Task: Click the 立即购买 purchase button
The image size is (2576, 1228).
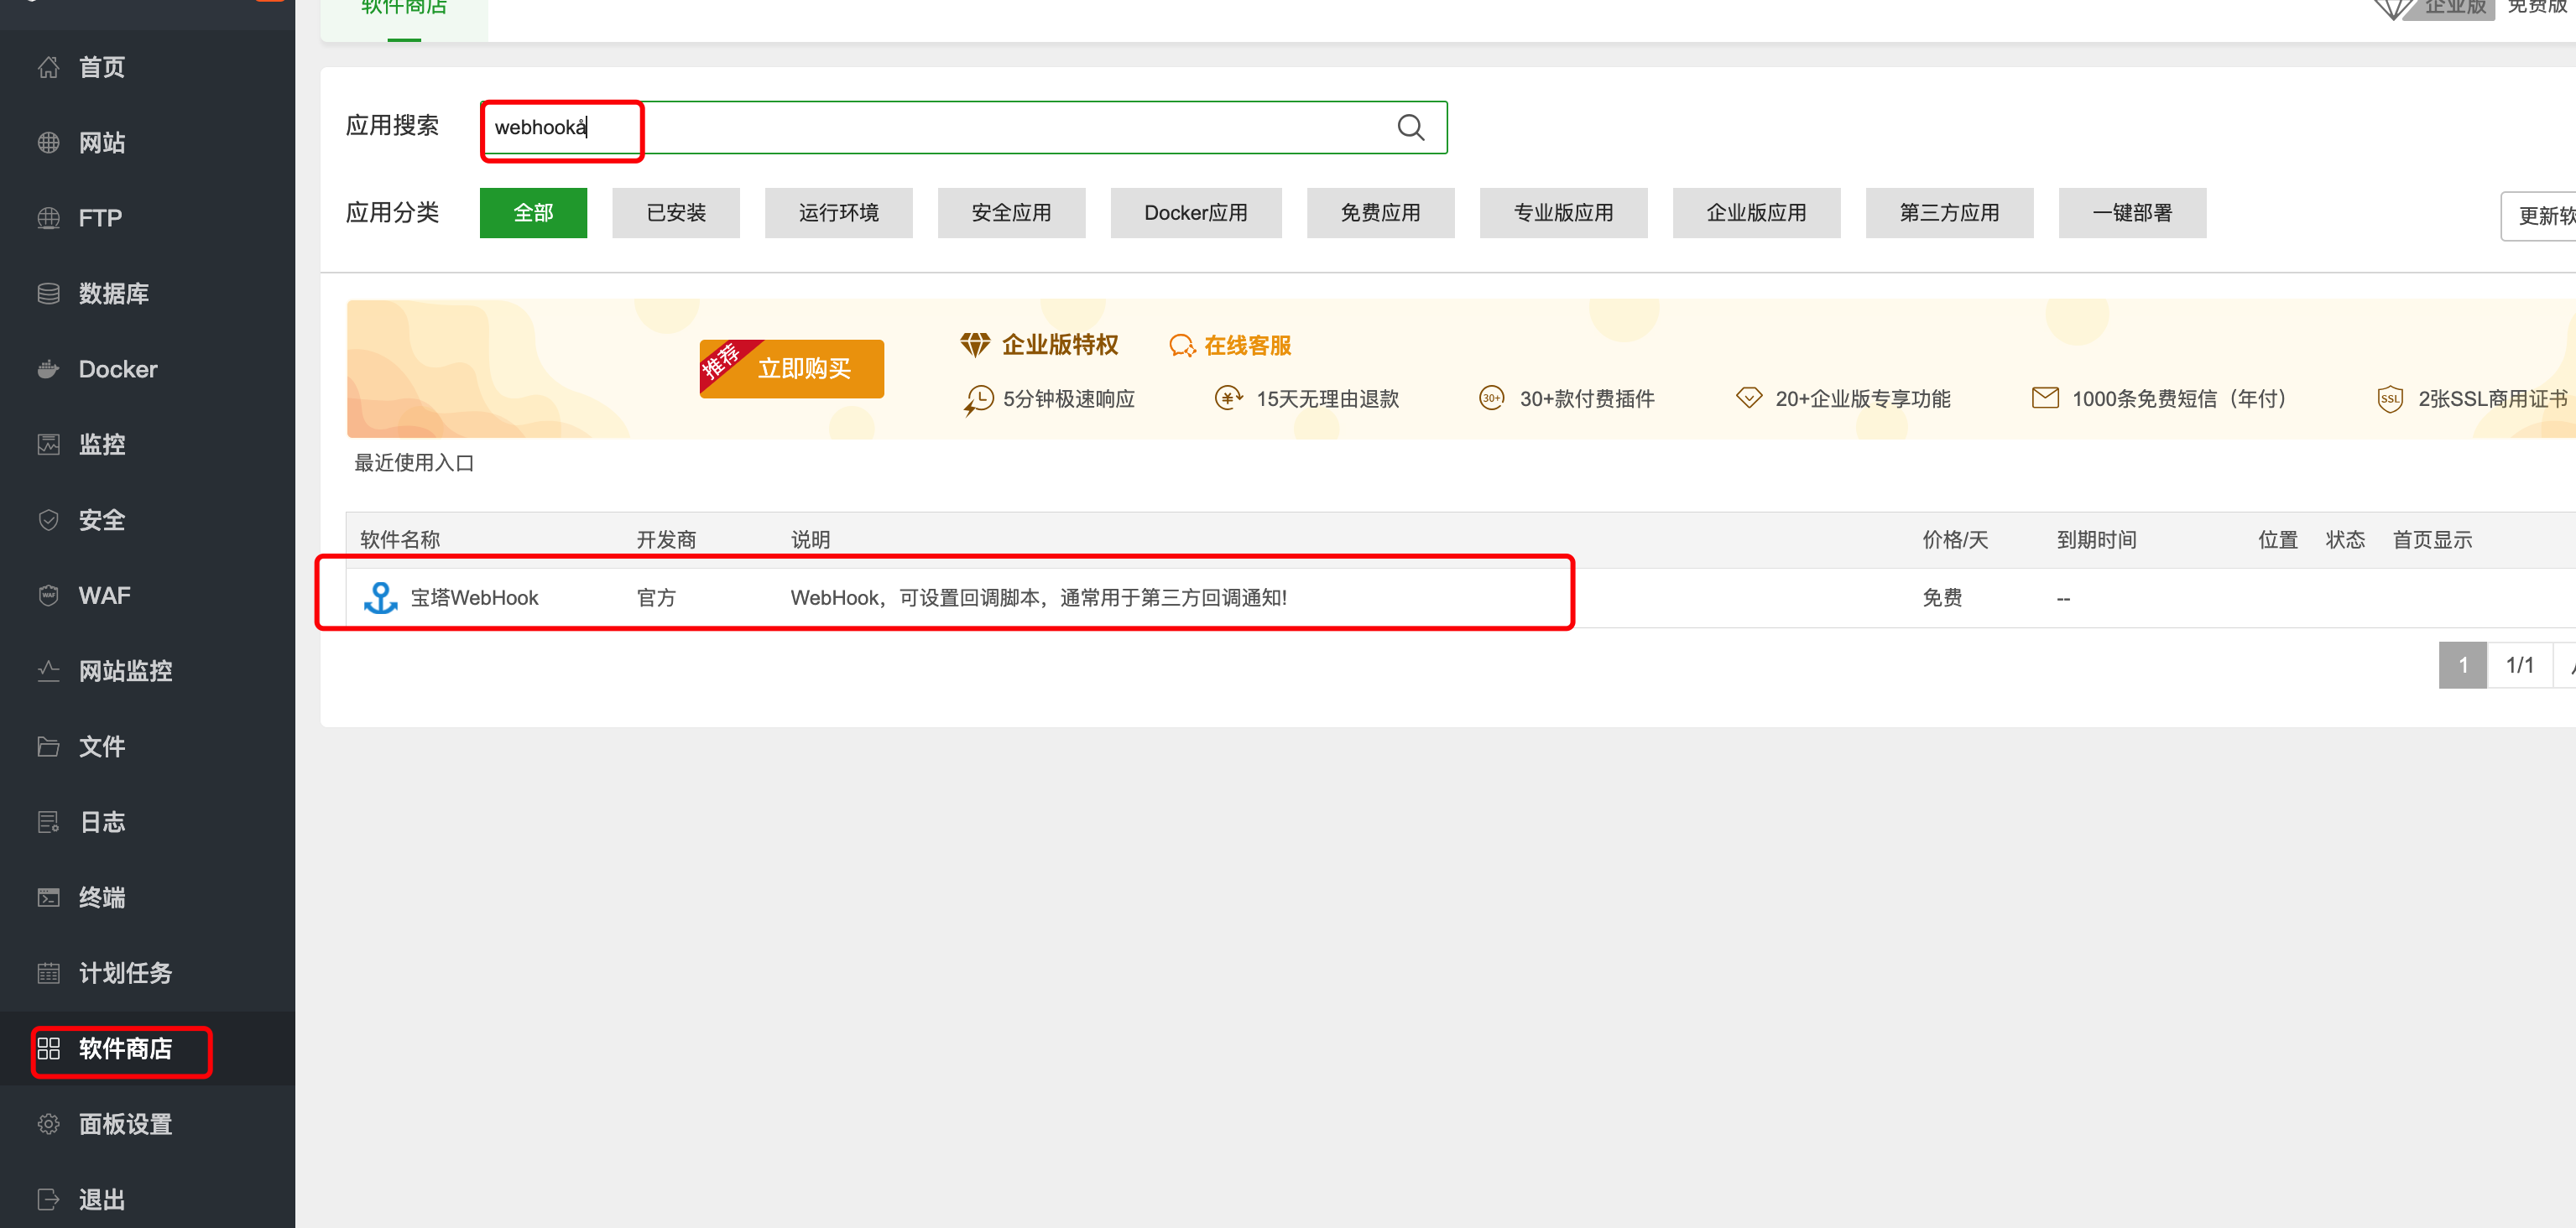Action: [x=805, y=368]
